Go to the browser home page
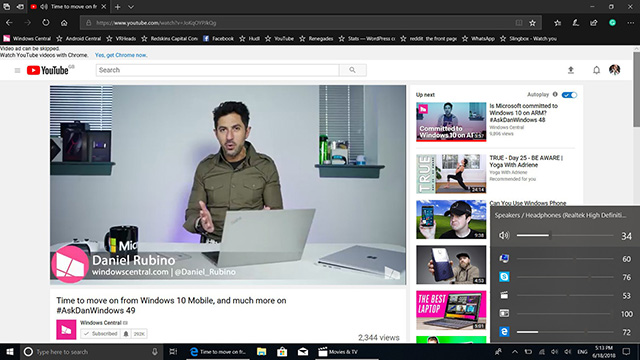Viewport: 640px width, 360px height. coord(64,22)
